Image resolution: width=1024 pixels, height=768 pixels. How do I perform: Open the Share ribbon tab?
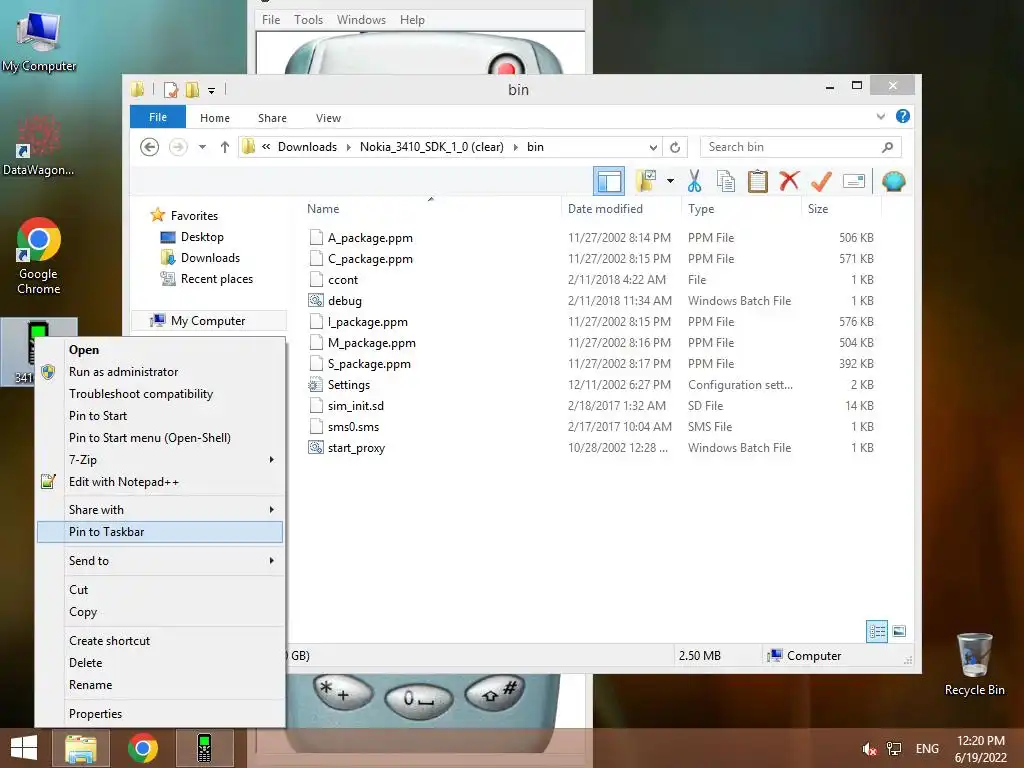point(272,118)
